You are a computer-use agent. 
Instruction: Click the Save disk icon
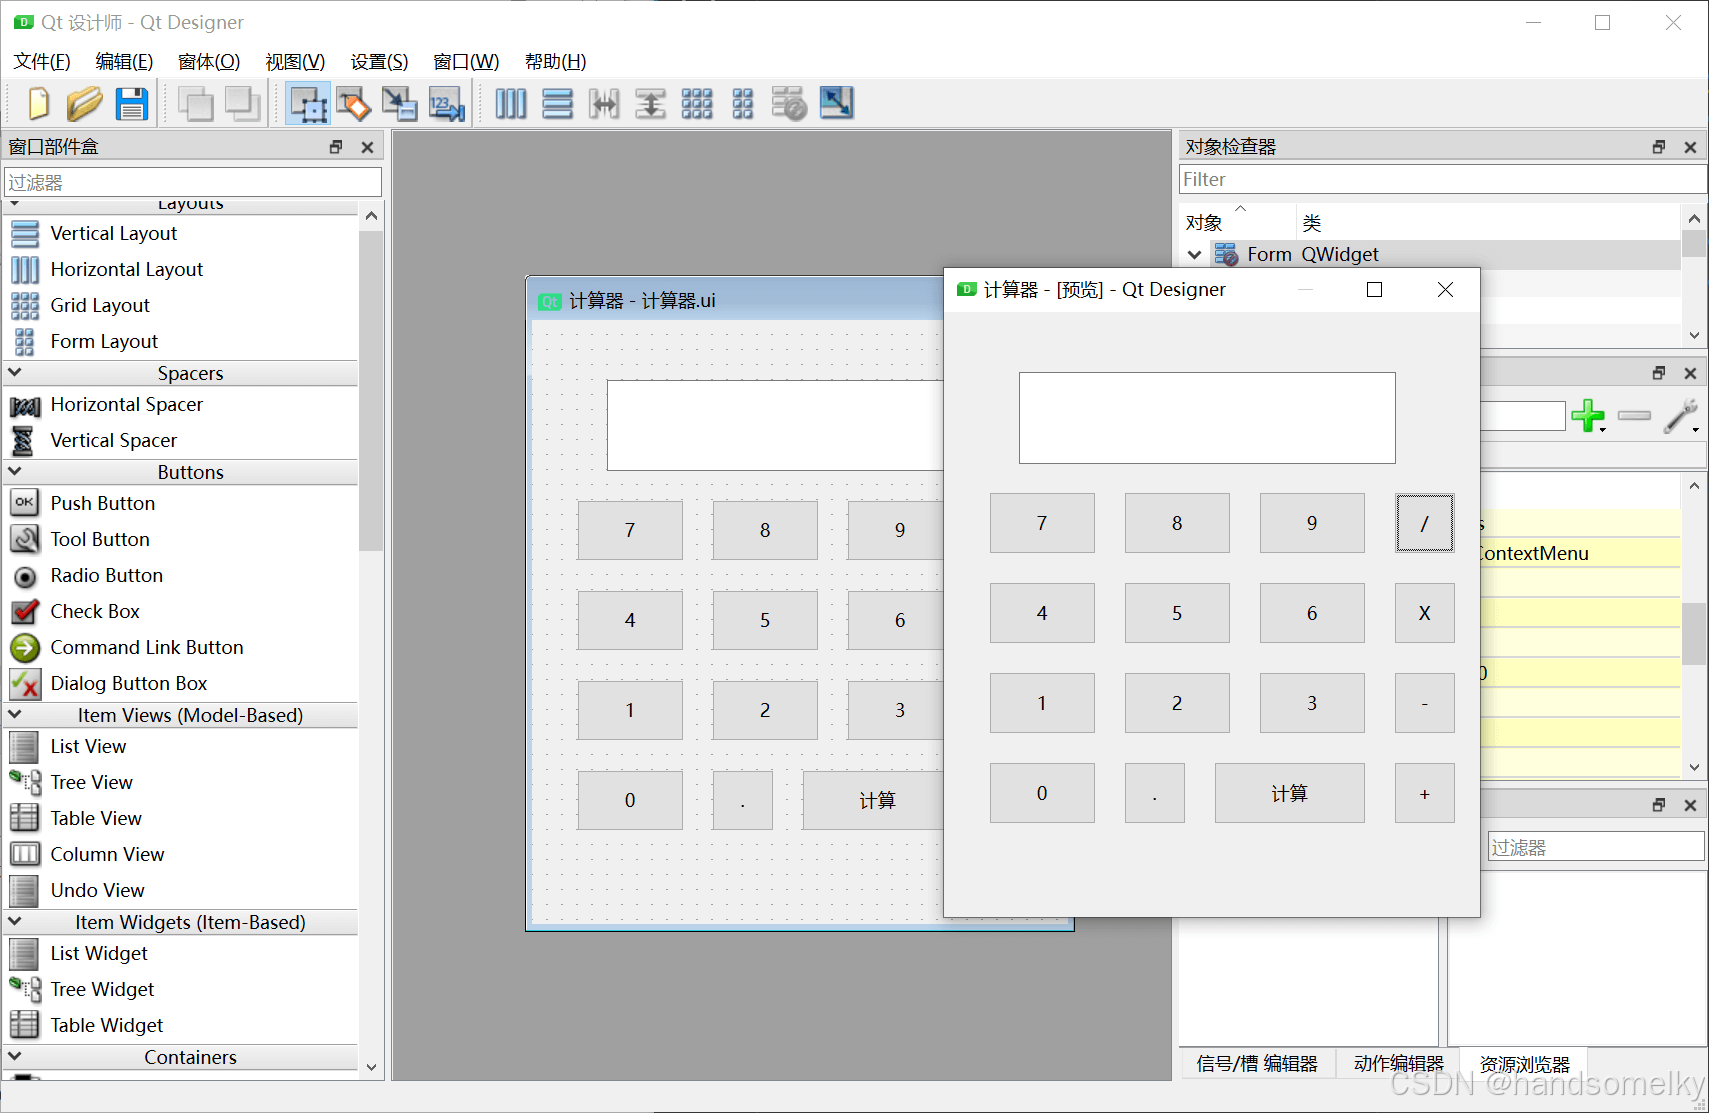(x=132, y=103)
